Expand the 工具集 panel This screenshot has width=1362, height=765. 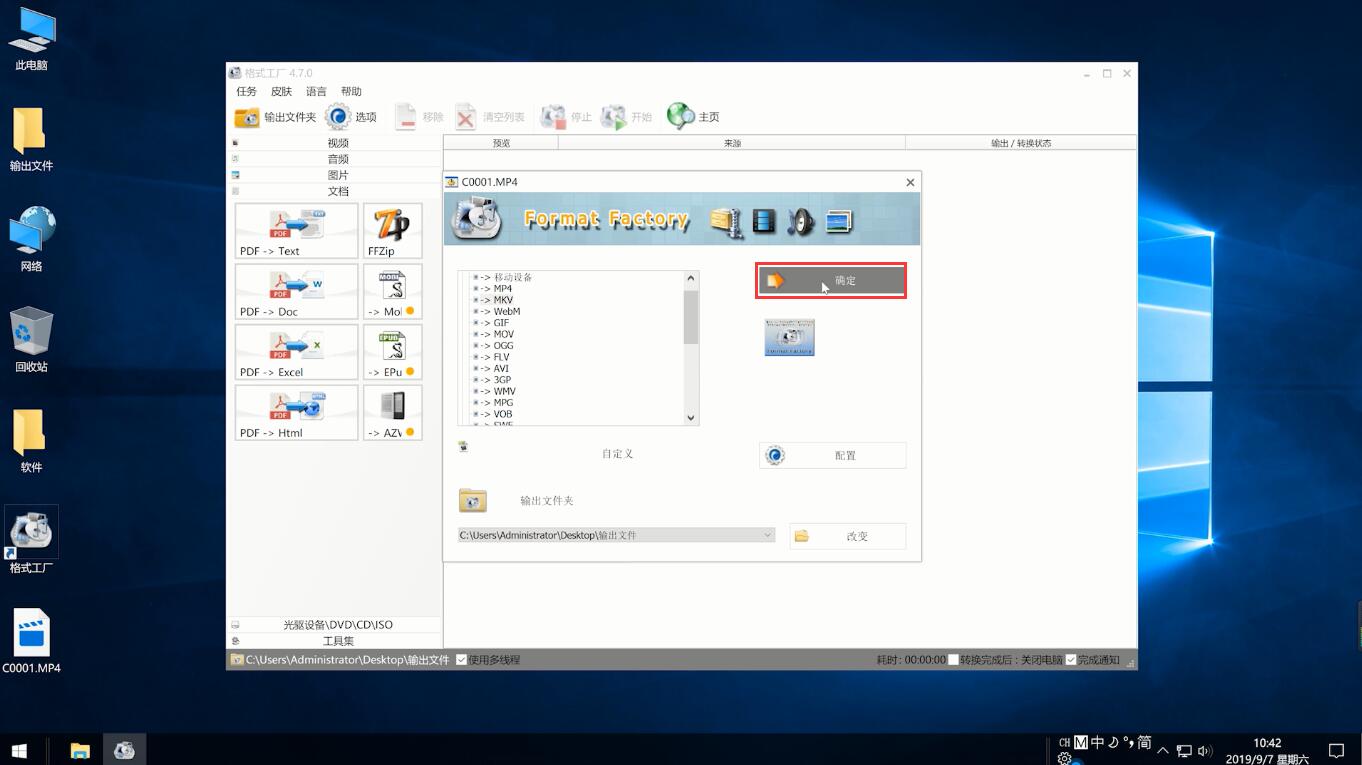pos(336,641)
